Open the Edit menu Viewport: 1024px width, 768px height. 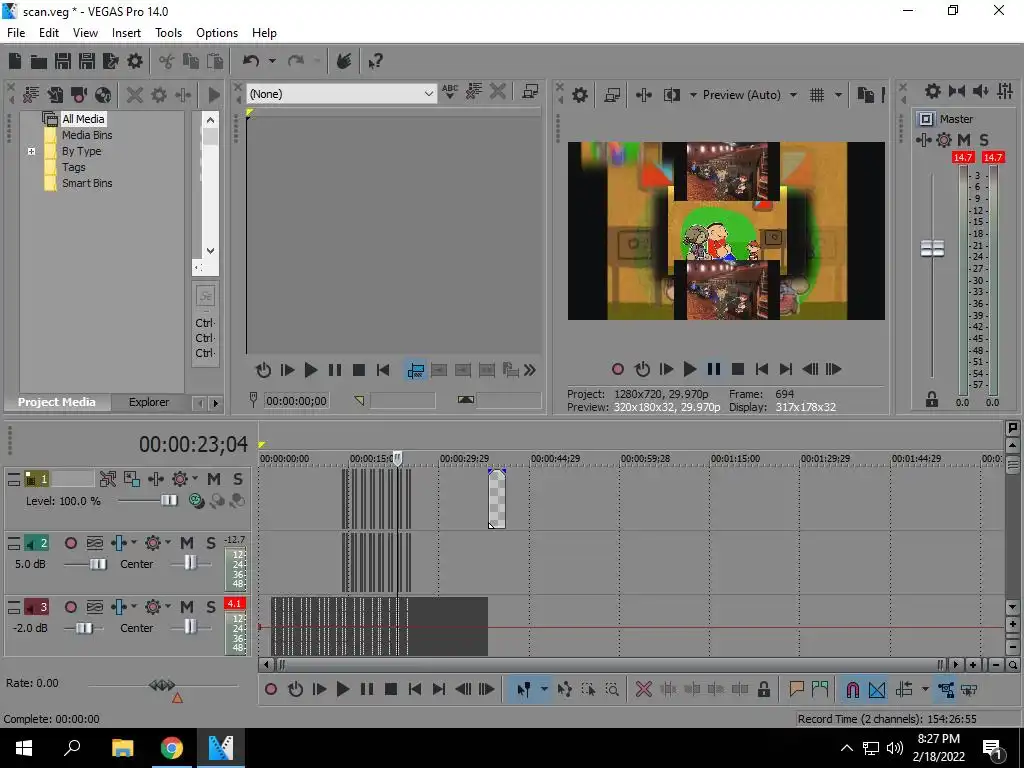coord(49,33)
